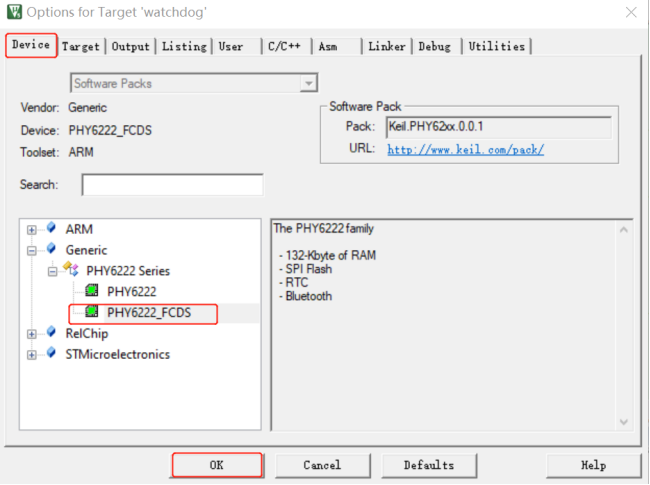650x485 pixels.
Task: Switch to the Target tab
Action: click(81, 46)
